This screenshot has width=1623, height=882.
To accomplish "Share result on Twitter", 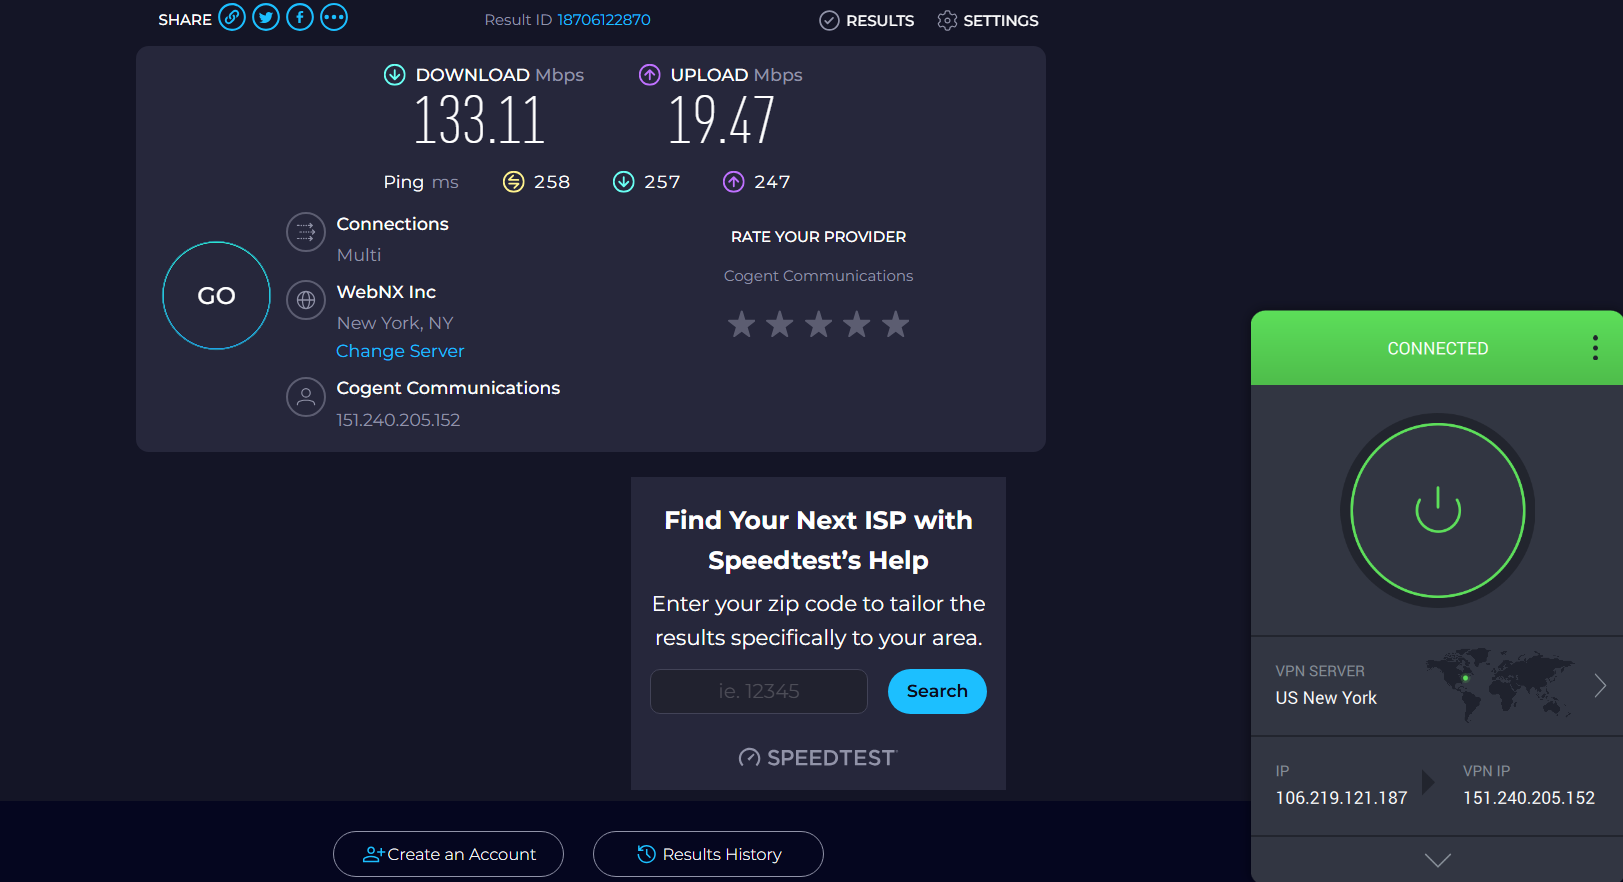I will 266,18.
